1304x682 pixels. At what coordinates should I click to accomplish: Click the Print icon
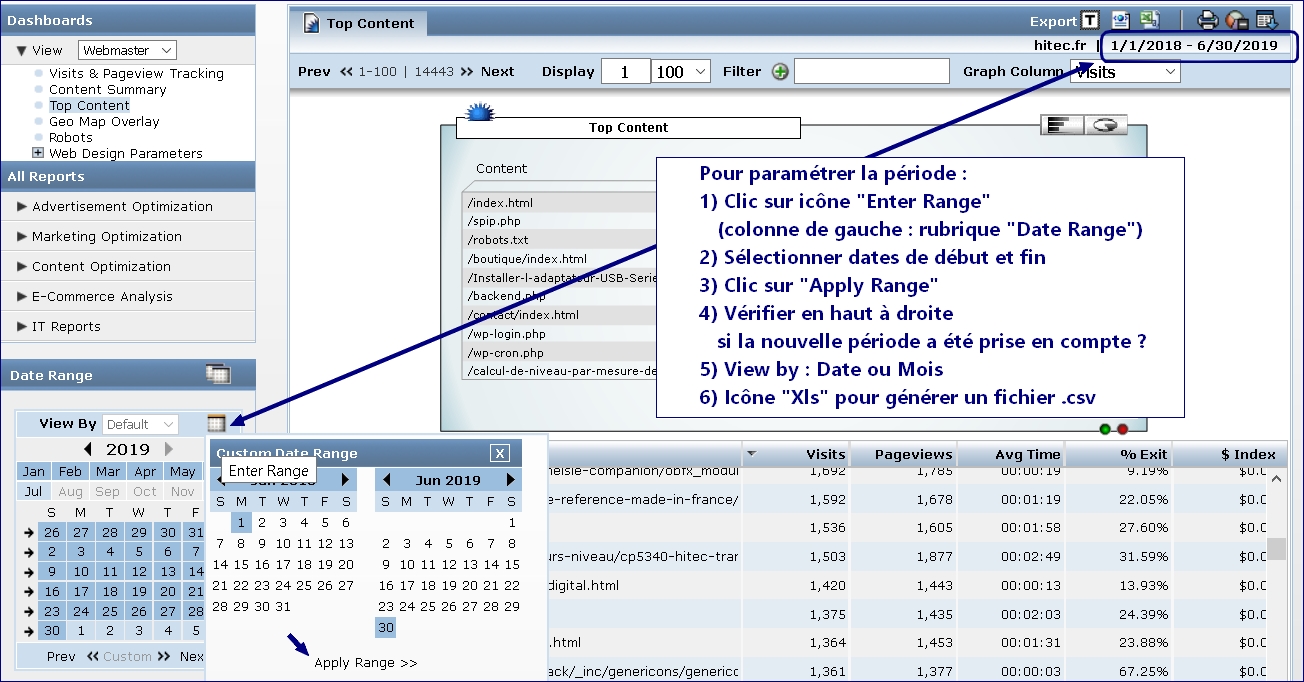[1207, 20]
